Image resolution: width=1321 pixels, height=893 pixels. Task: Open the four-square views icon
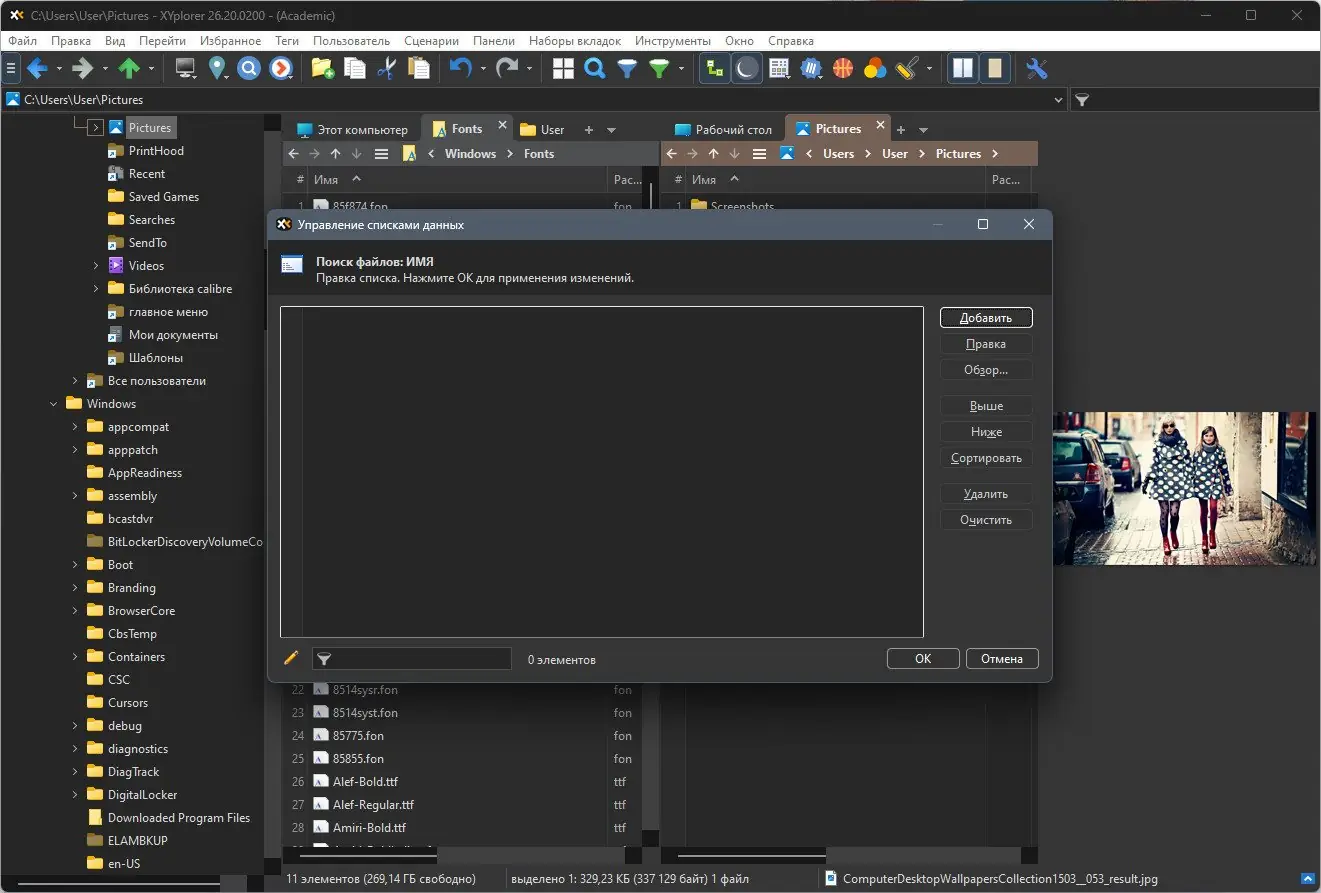pyautogui.click(x=563, y=68)
